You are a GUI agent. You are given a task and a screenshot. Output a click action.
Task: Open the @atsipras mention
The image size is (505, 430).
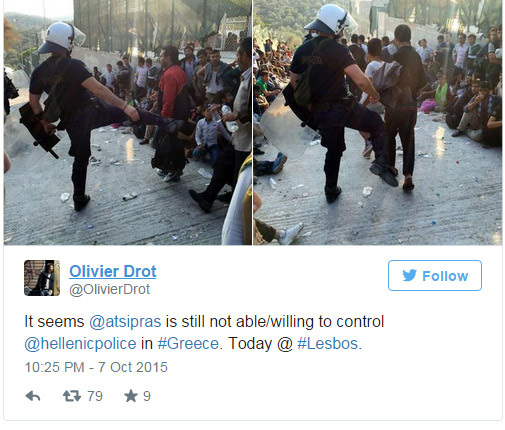pos(125,322)
